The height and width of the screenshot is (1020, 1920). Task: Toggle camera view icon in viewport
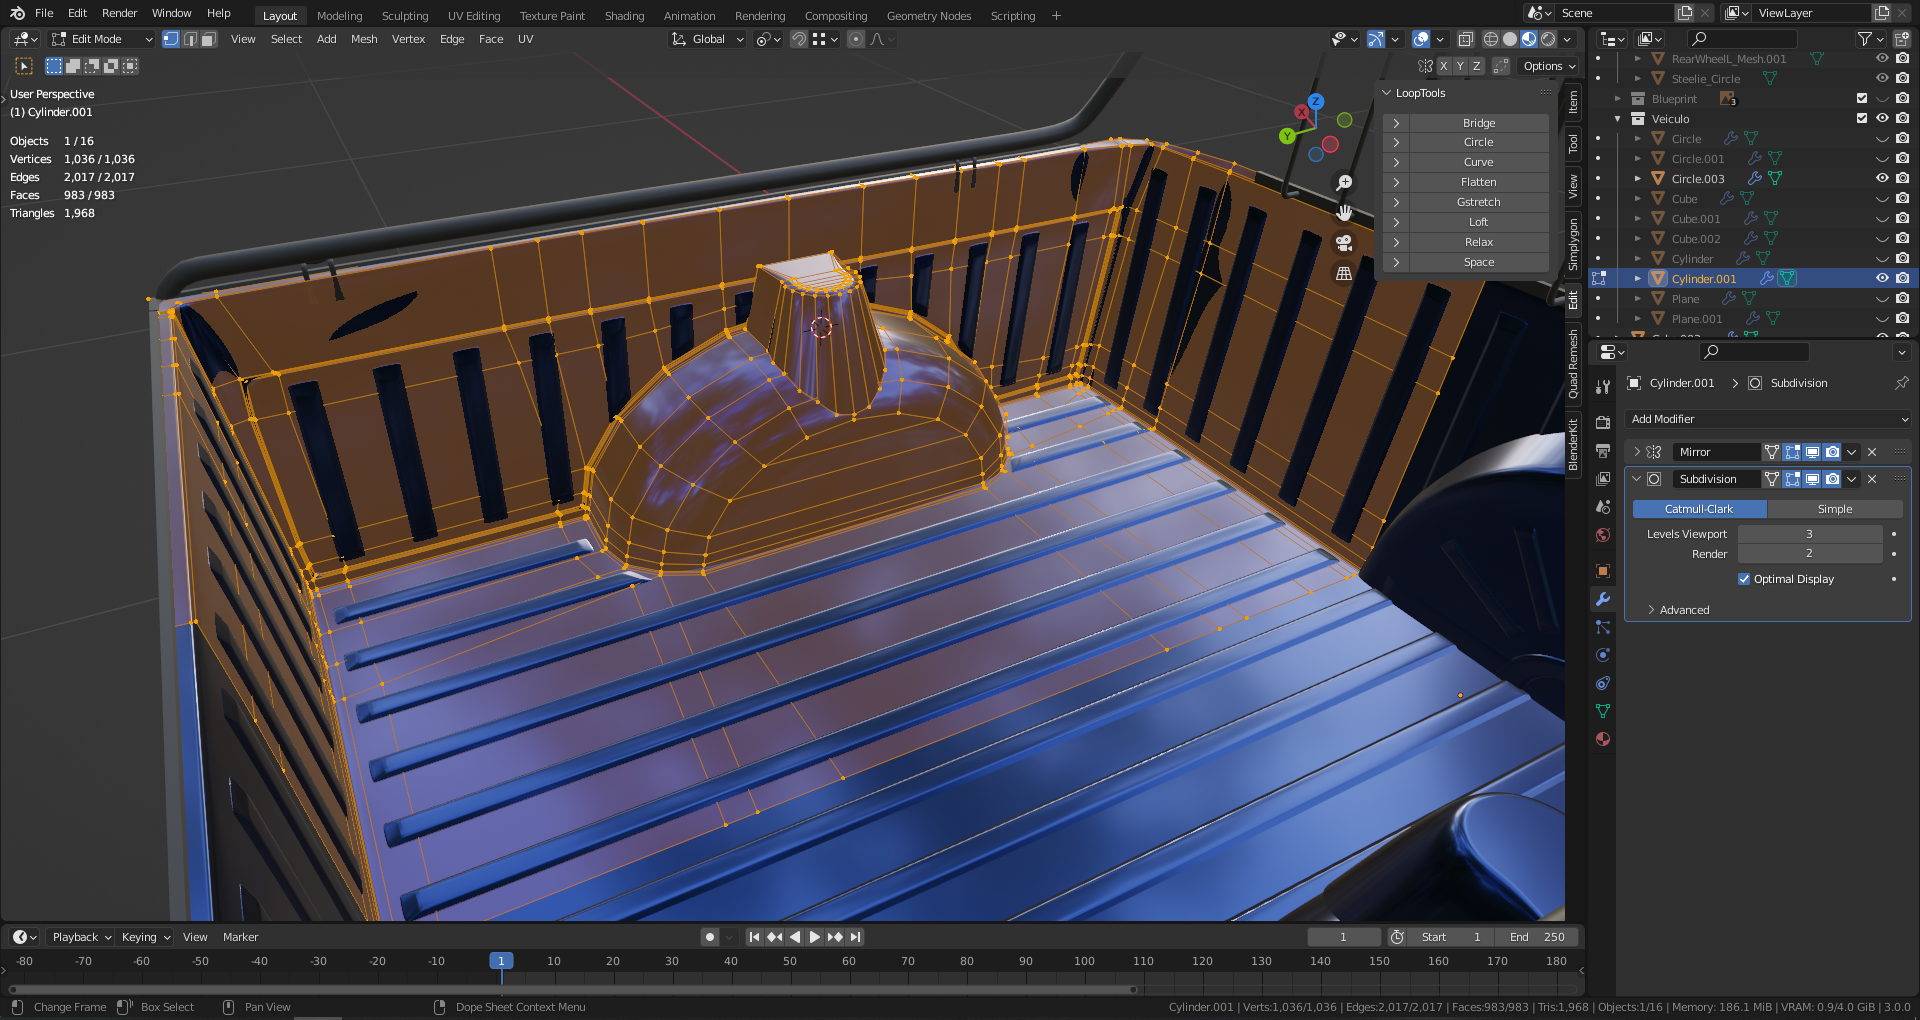(x=1344, y=243)
